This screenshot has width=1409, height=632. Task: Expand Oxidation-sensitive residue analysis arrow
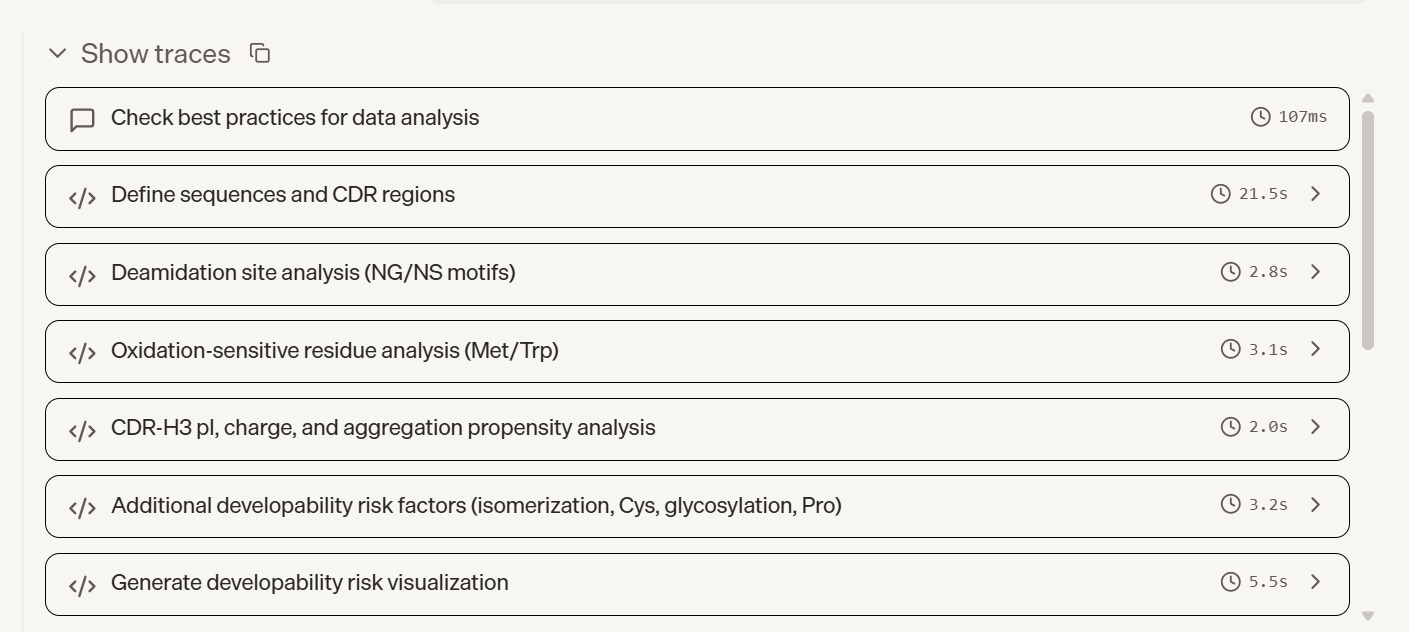(1316, 349)
